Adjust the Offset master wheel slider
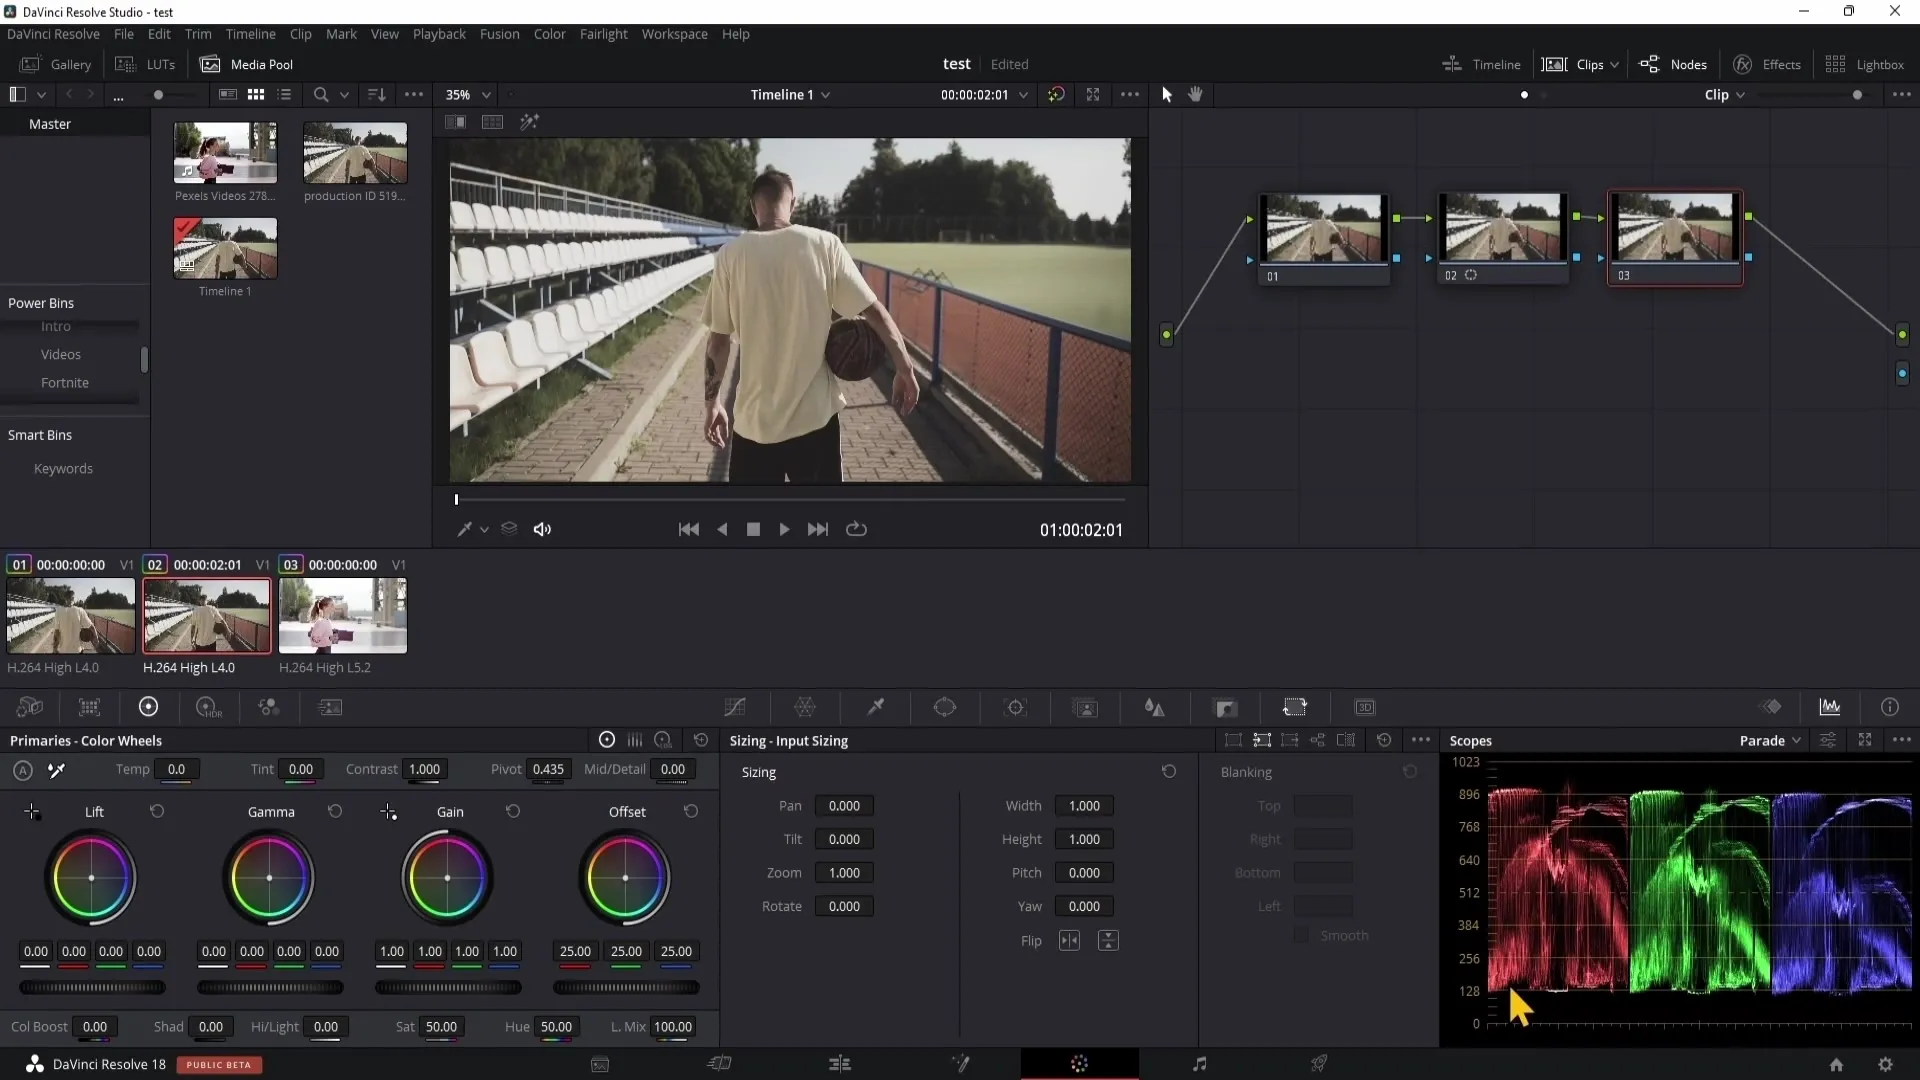Viewport: 1920px width, 1080px height. pyautogui.click(x=626, y=988)
